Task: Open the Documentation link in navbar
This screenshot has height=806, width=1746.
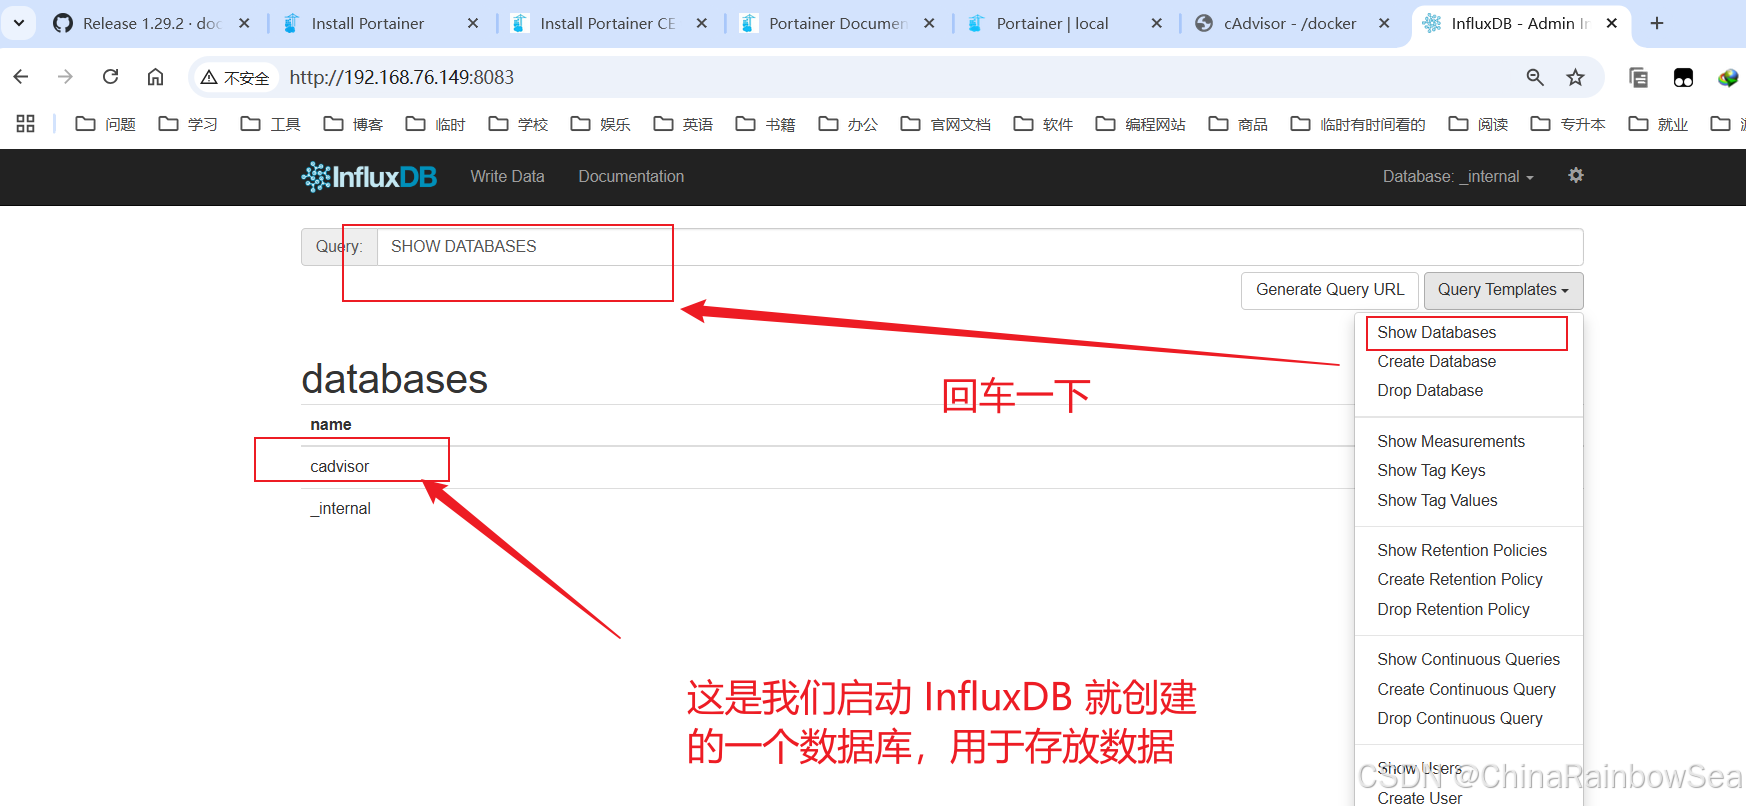Action: tap(631, 177)
